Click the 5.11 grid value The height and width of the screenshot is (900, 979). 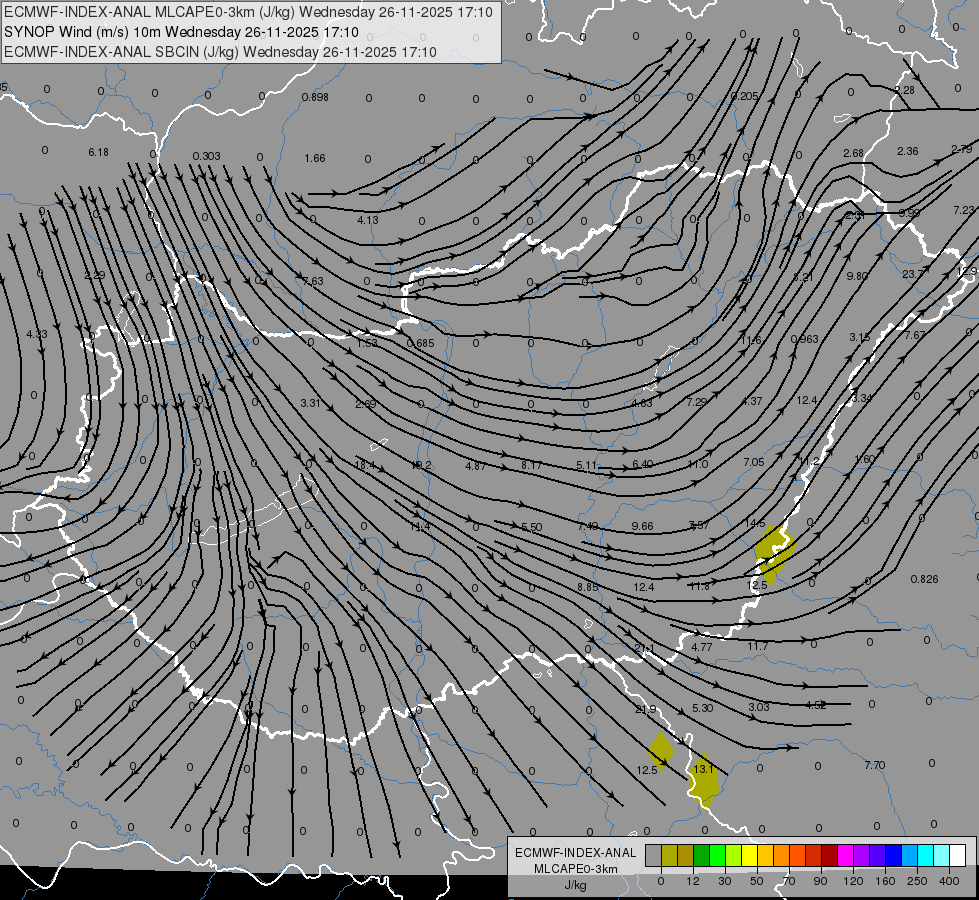[x=587, y=465]
